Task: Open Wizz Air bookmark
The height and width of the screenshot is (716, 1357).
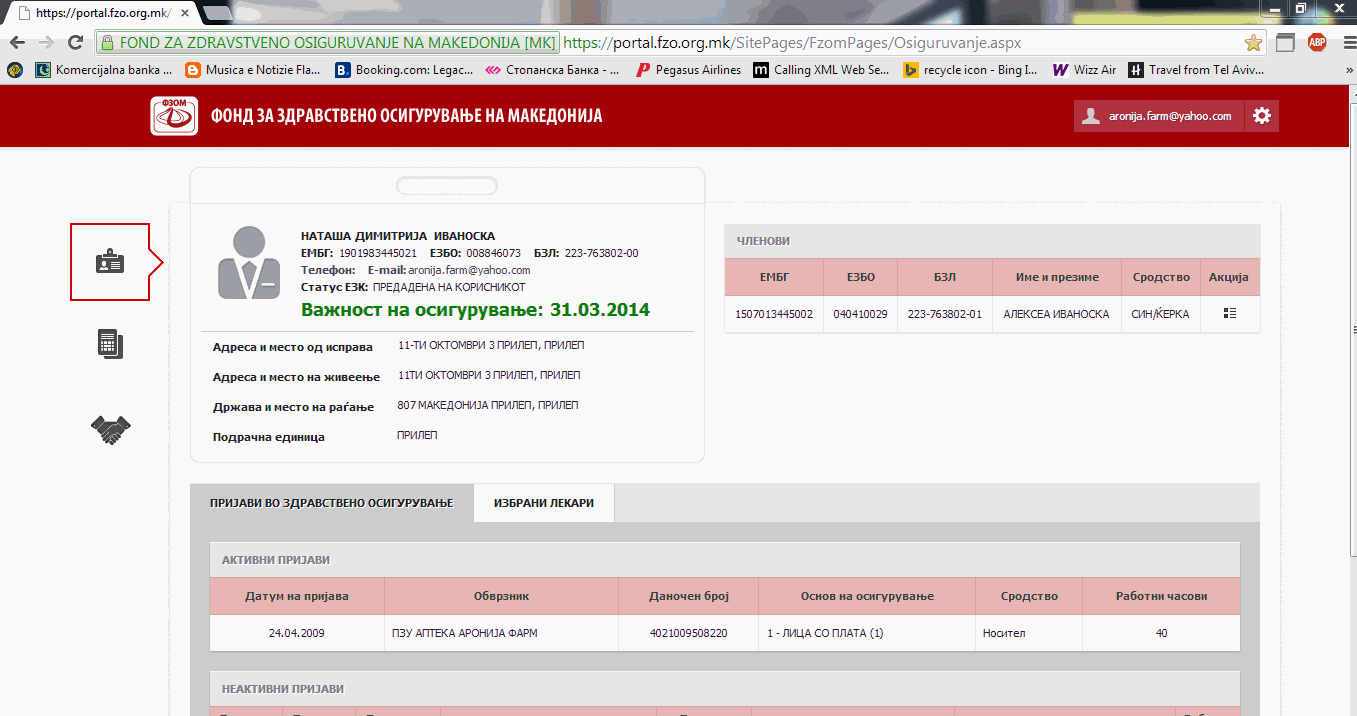Action: click(x=1085, y=70)
